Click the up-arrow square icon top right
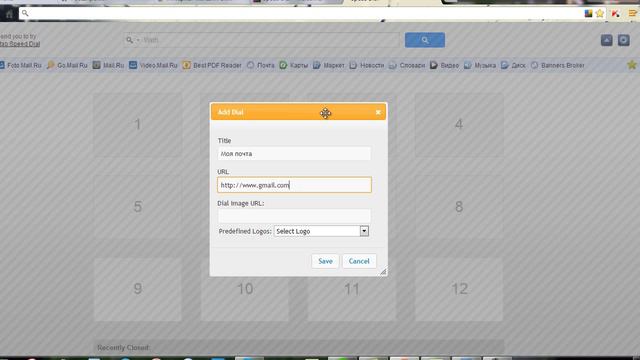This screenshot has width=640, height=360. [x=607, y=40]
